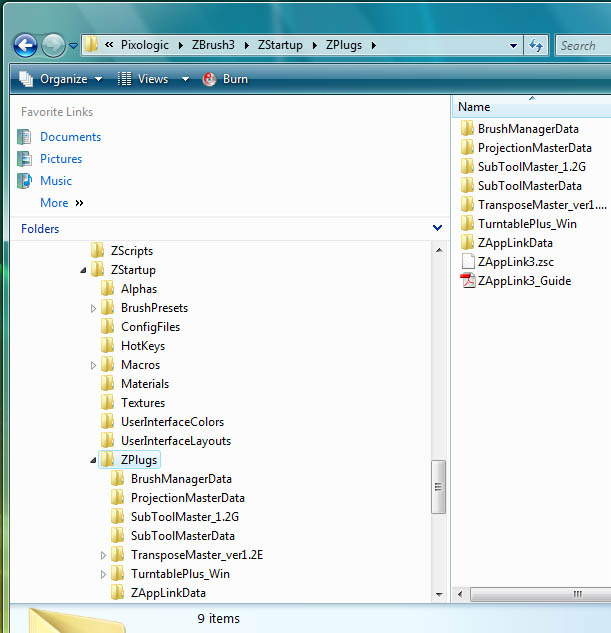Click the Documents icon in Favorite Links
The width and height of the screenshot is (611, 633).
click(24, 137)
